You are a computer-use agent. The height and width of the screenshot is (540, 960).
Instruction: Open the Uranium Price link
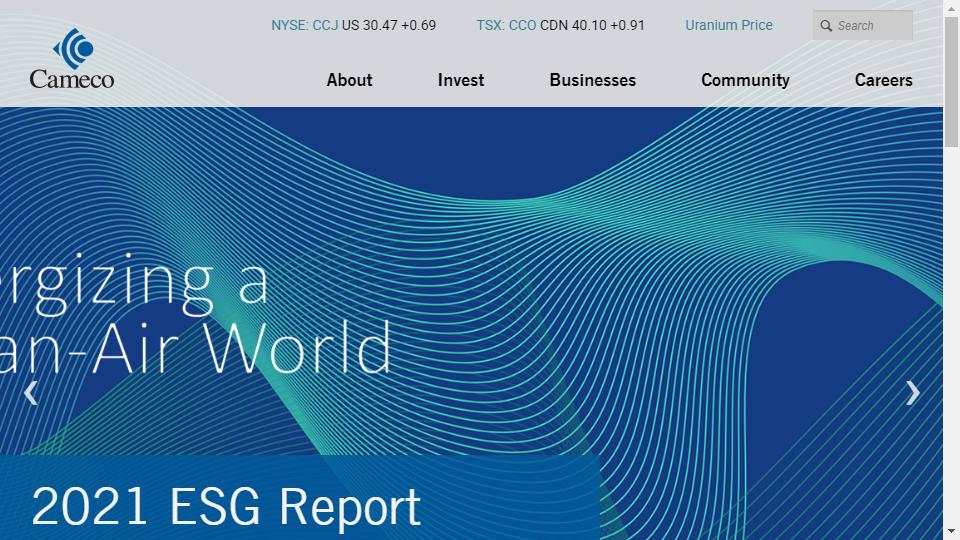click(729, 26)
